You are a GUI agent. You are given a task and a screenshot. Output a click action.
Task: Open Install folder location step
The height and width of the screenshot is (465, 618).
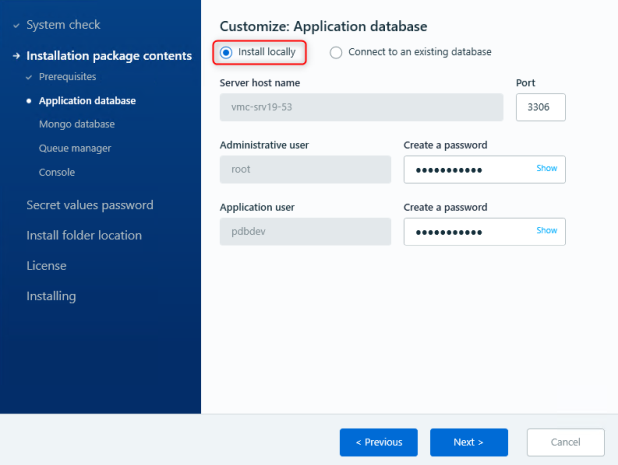coord(84,236)
